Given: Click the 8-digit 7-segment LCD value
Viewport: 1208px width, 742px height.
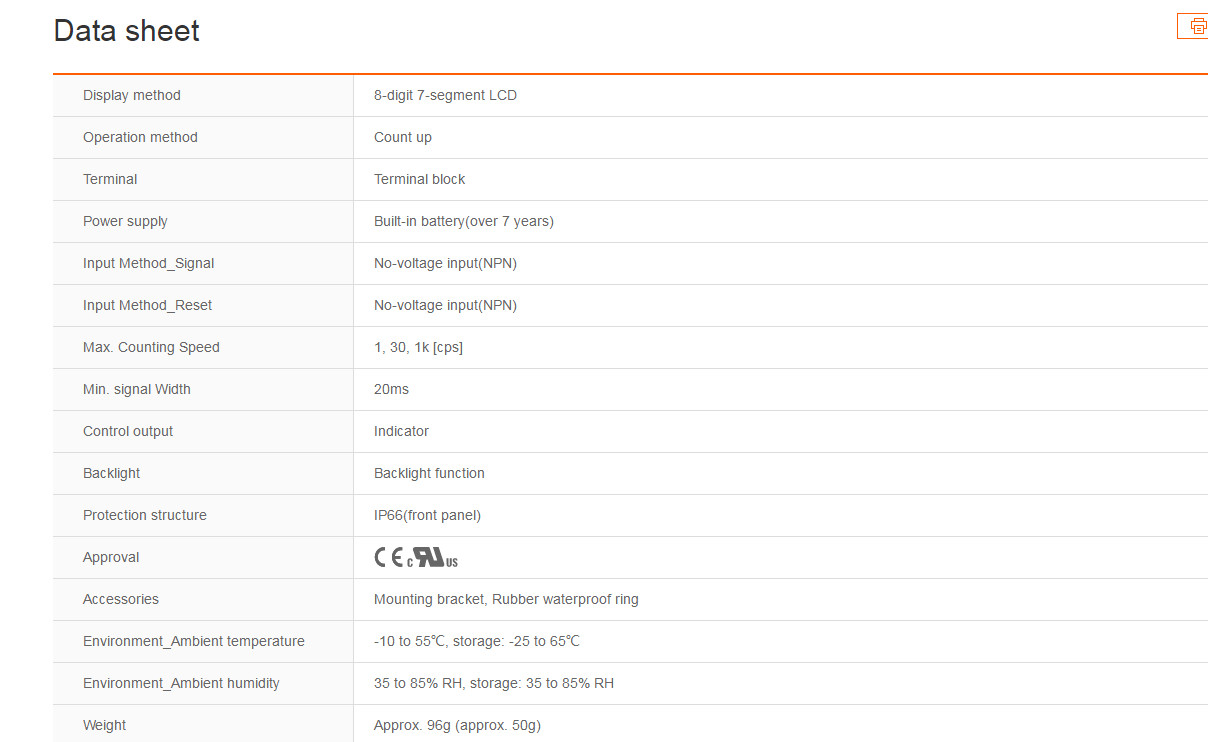Looking at the screenshot, I should tap(445, 96).
